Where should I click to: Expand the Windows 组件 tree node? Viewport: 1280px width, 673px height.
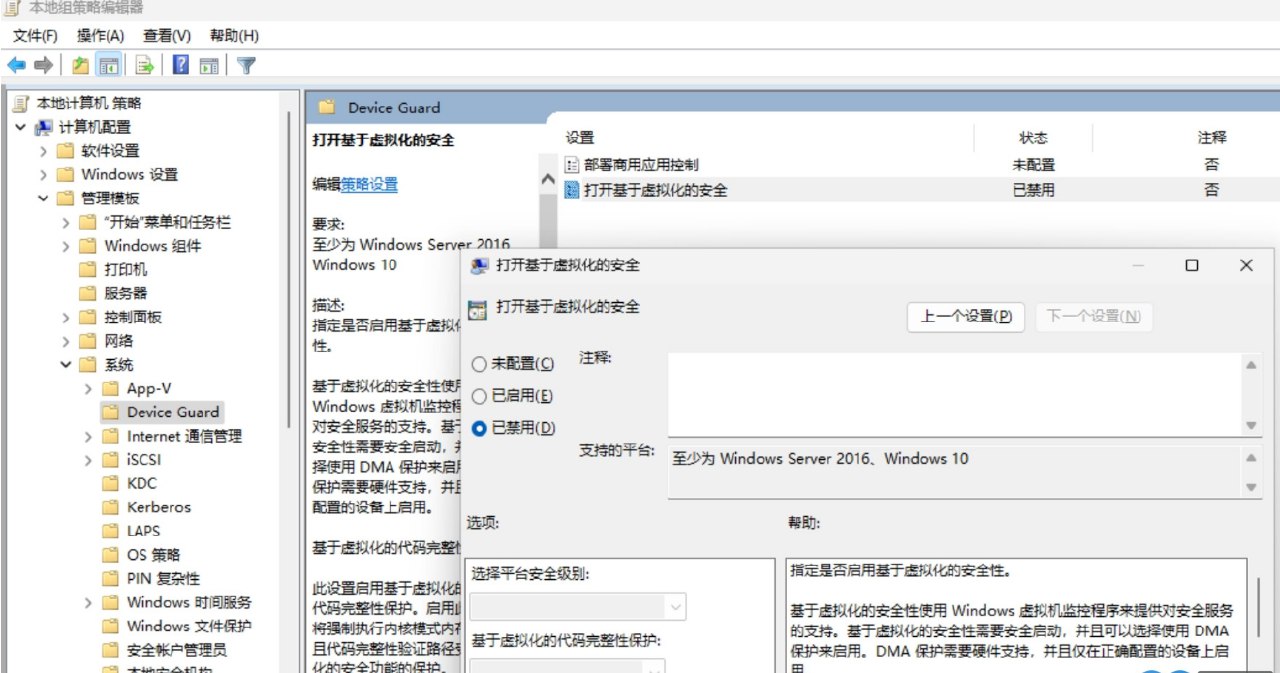click(66, 246)
